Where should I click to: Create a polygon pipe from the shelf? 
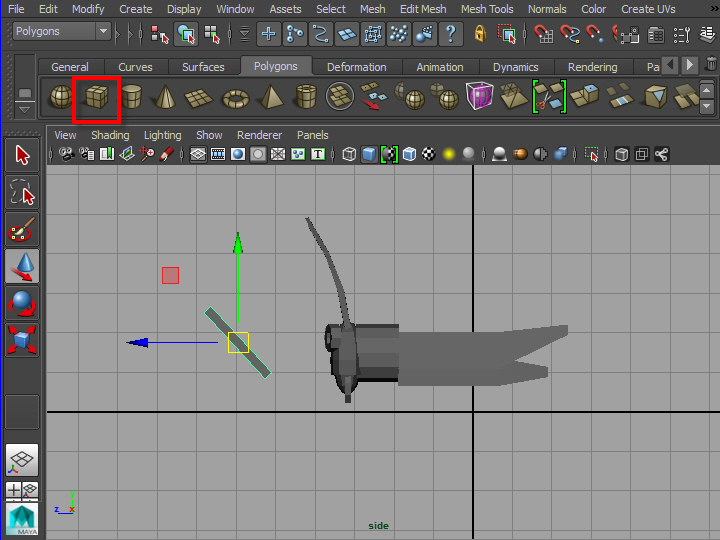(306, 96)
